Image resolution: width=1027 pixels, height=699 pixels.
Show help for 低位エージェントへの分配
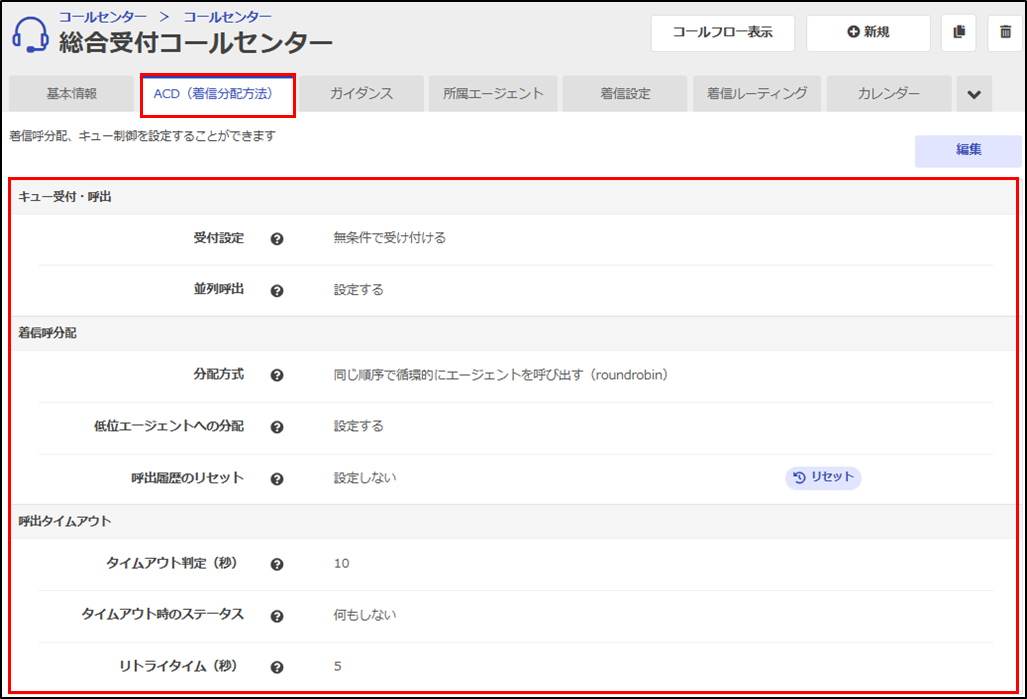click(x=277, y=427)
